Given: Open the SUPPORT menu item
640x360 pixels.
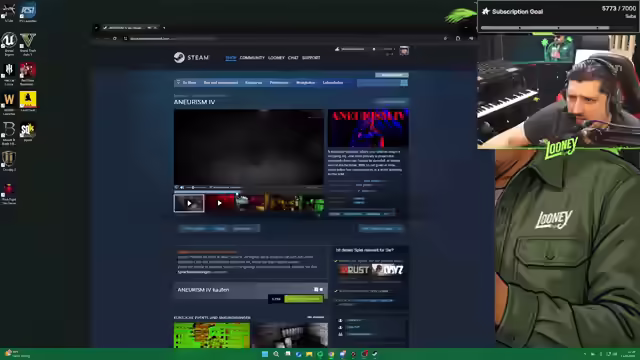Looking at the screenshot, I should coord(311,58).
